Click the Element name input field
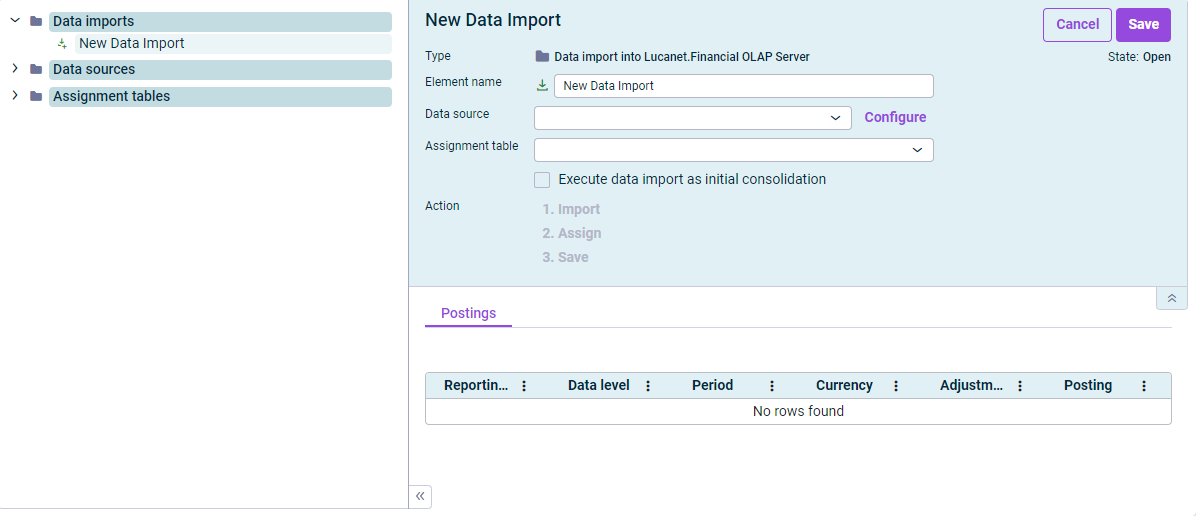Image resolution: width=1196 pixels, height=516 pixels. tap(744, 86)
